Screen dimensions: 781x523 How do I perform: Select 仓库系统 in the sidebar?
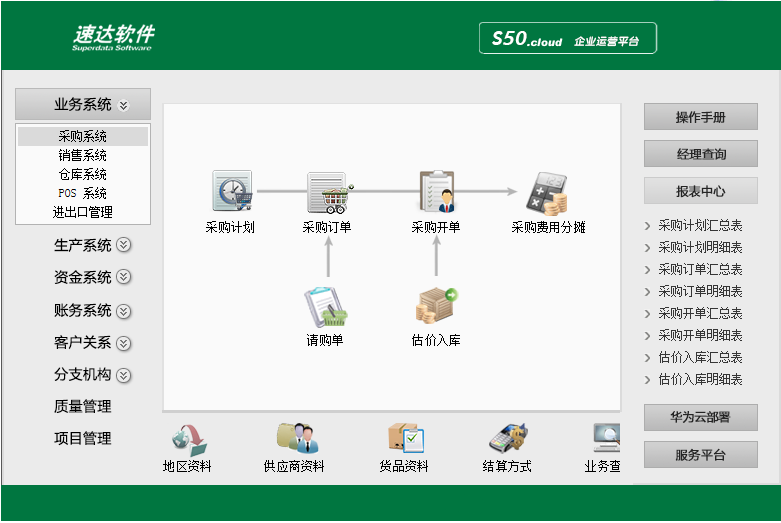coord(83,174)
